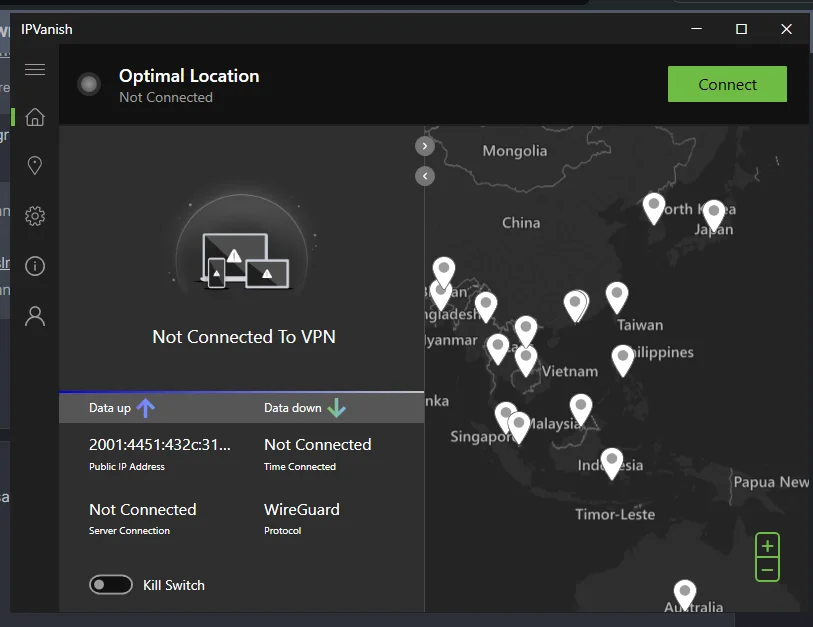Minimize the IPVanish window
Screen dimensions: 813x627
pos(696,29)
